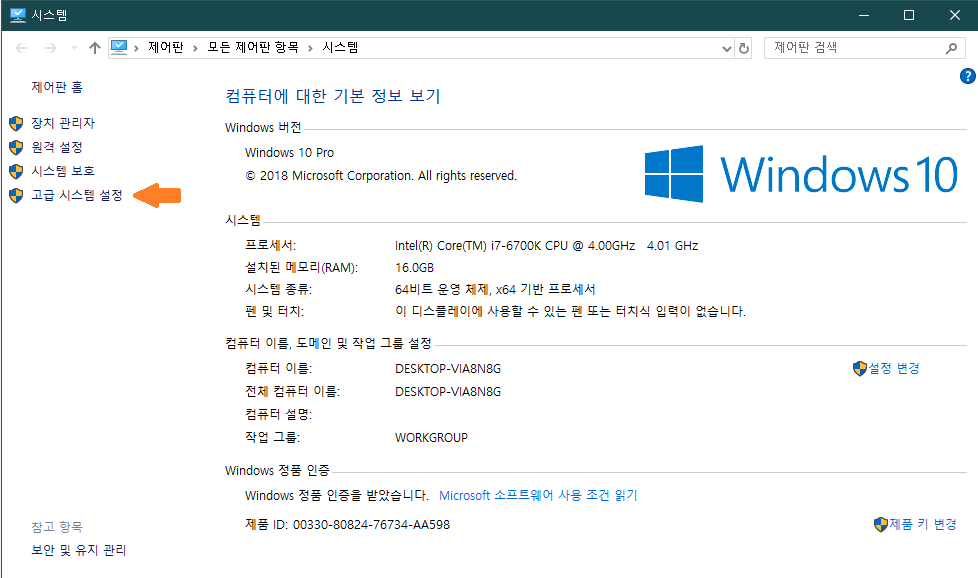Screen dimensions: 978x578
Task: Click the back navigation arrow
Action: point(21,48)
